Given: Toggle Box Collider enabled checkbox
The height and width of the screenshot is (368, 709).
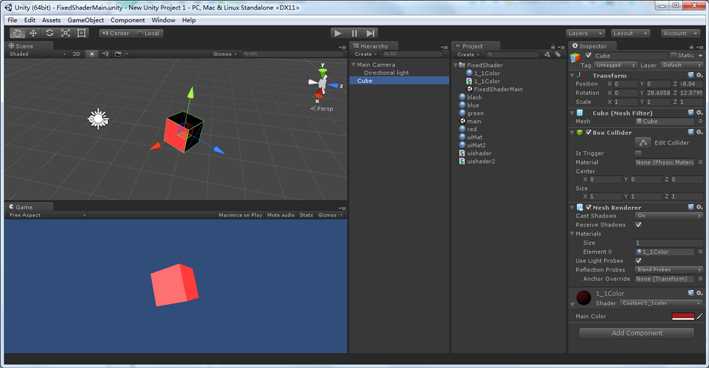Looking at the screenshot, I should tap(588, 132).
